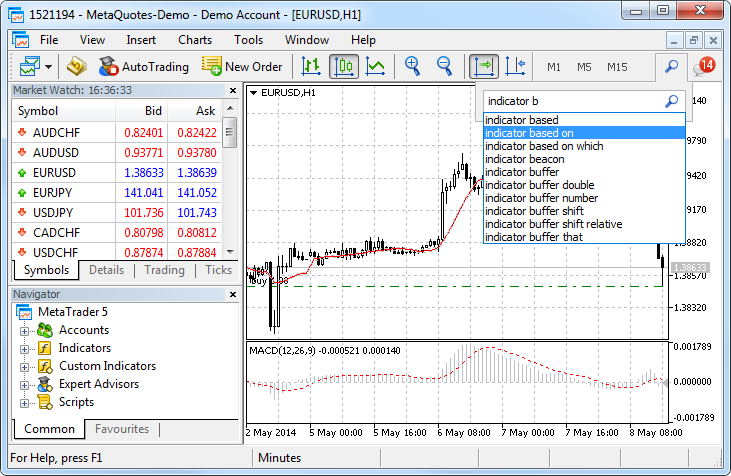Open the Help menu
The image size is (731, 476).
pos(363,40)
